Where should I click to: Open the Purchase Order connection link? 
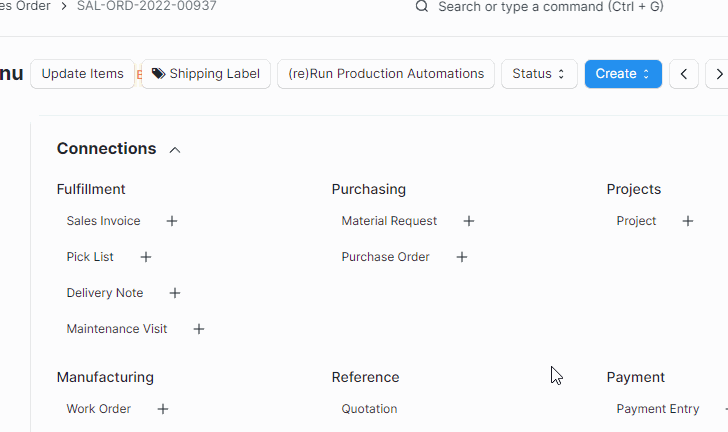385,257
